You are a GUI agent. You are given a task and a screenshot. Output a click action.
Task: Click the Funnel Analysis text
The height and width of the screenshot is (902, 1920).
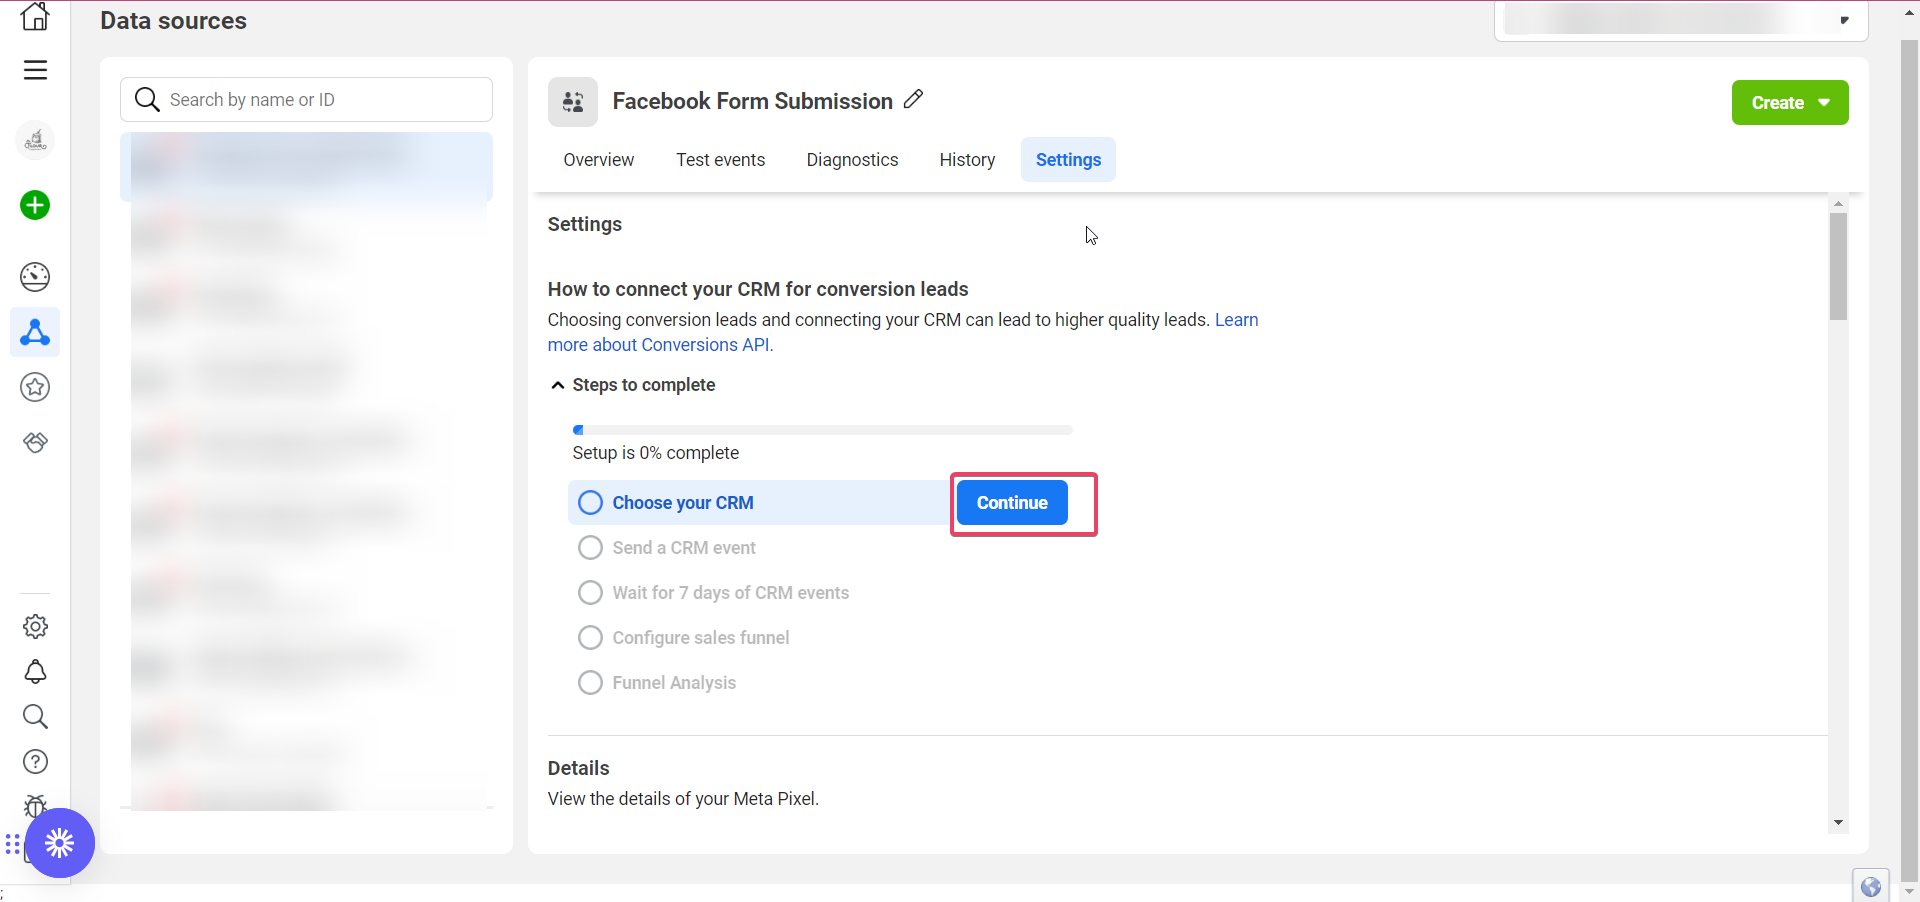pos(674,683)
